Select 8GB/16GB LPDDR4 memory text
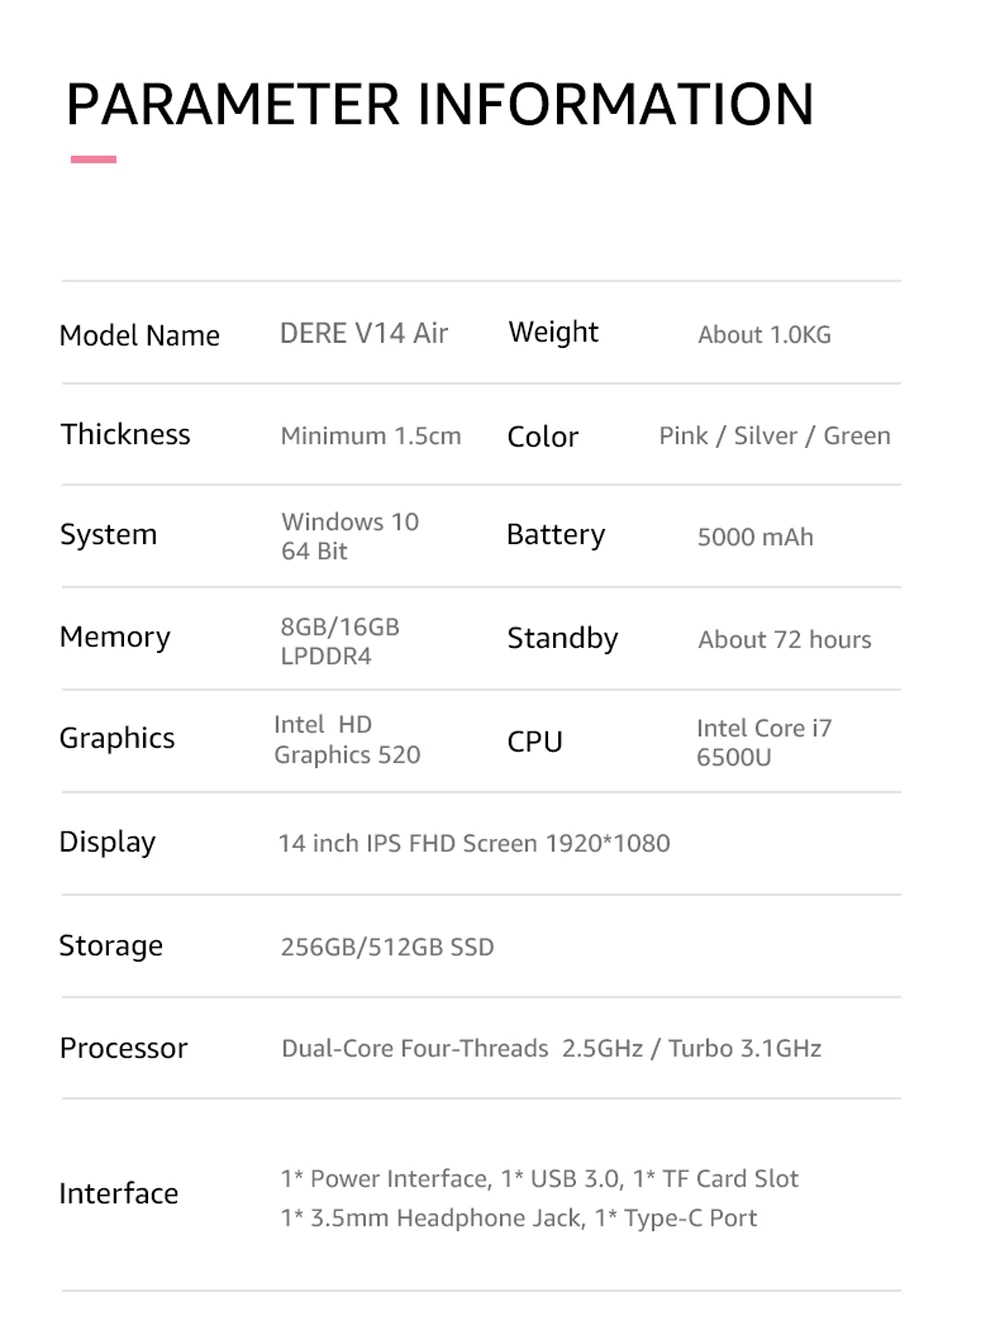This screenshot has height=1335, width=1000. tap(339, 641)
